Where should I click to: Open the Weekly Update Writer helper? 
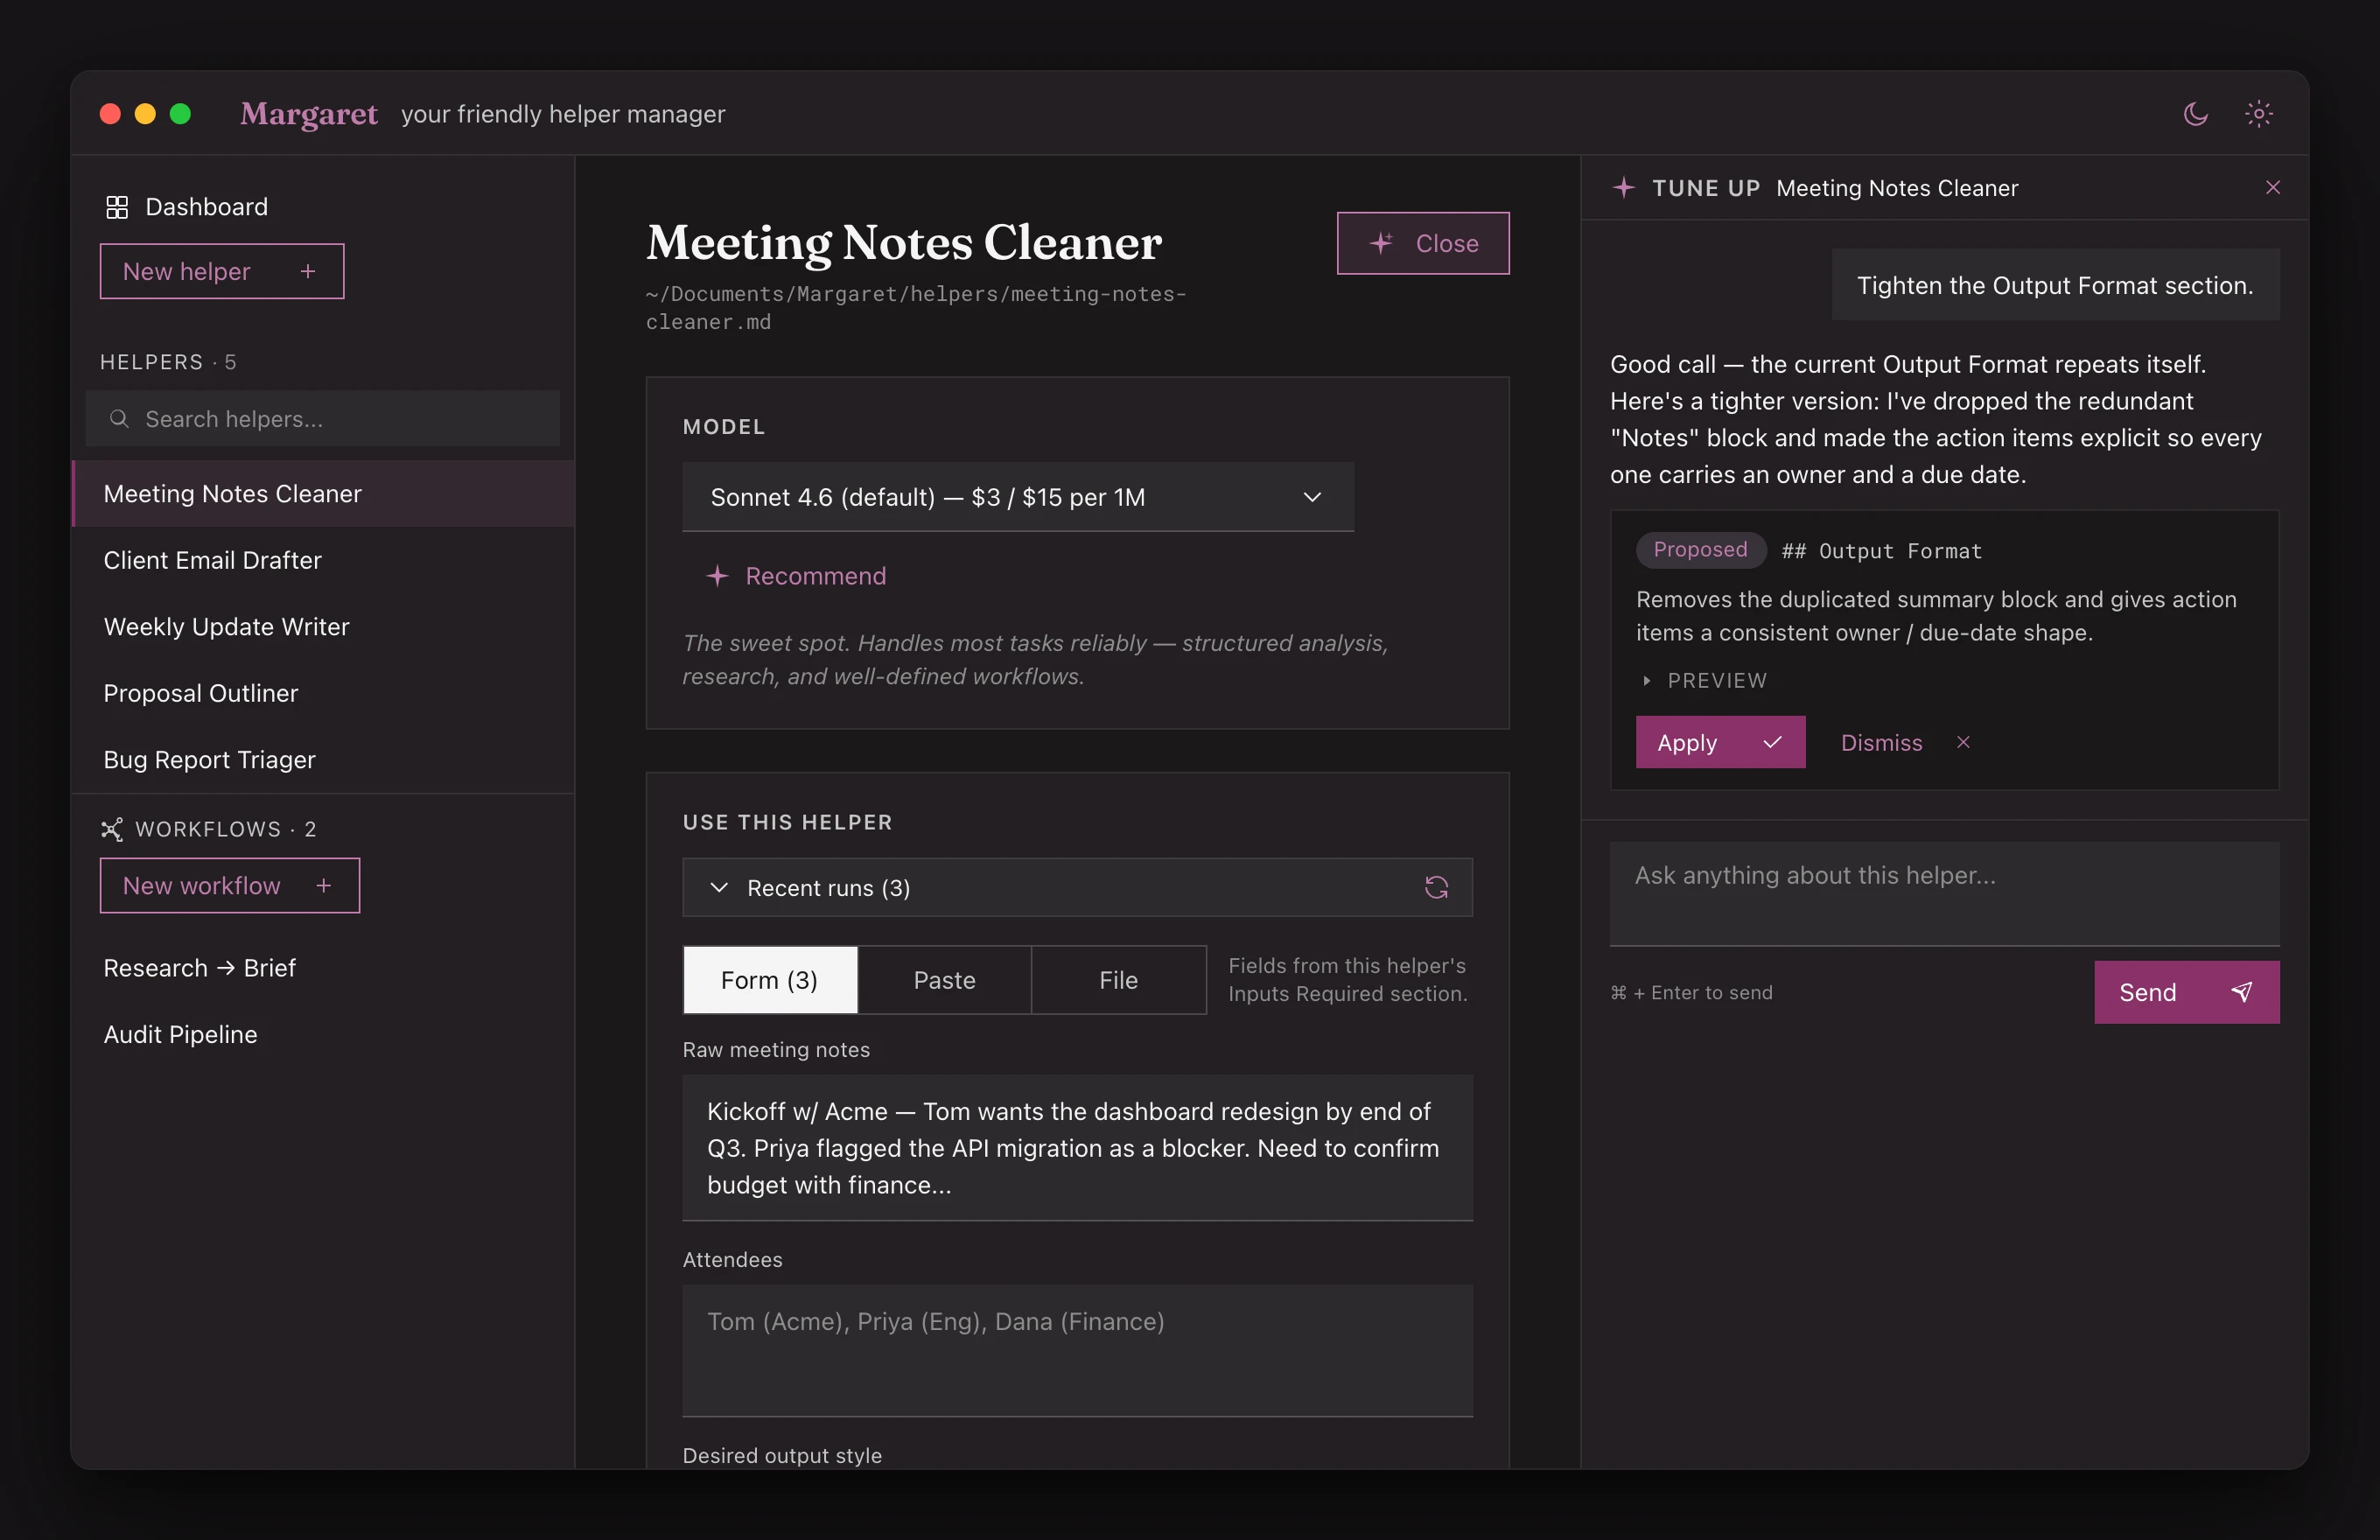pos(323,626)
